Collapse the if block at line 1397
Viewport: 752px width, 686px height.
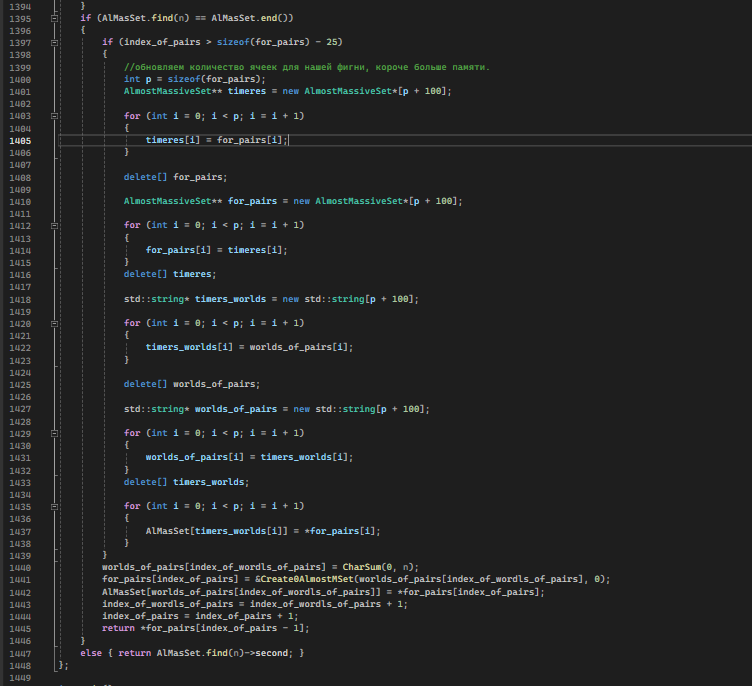coord(55,43)
